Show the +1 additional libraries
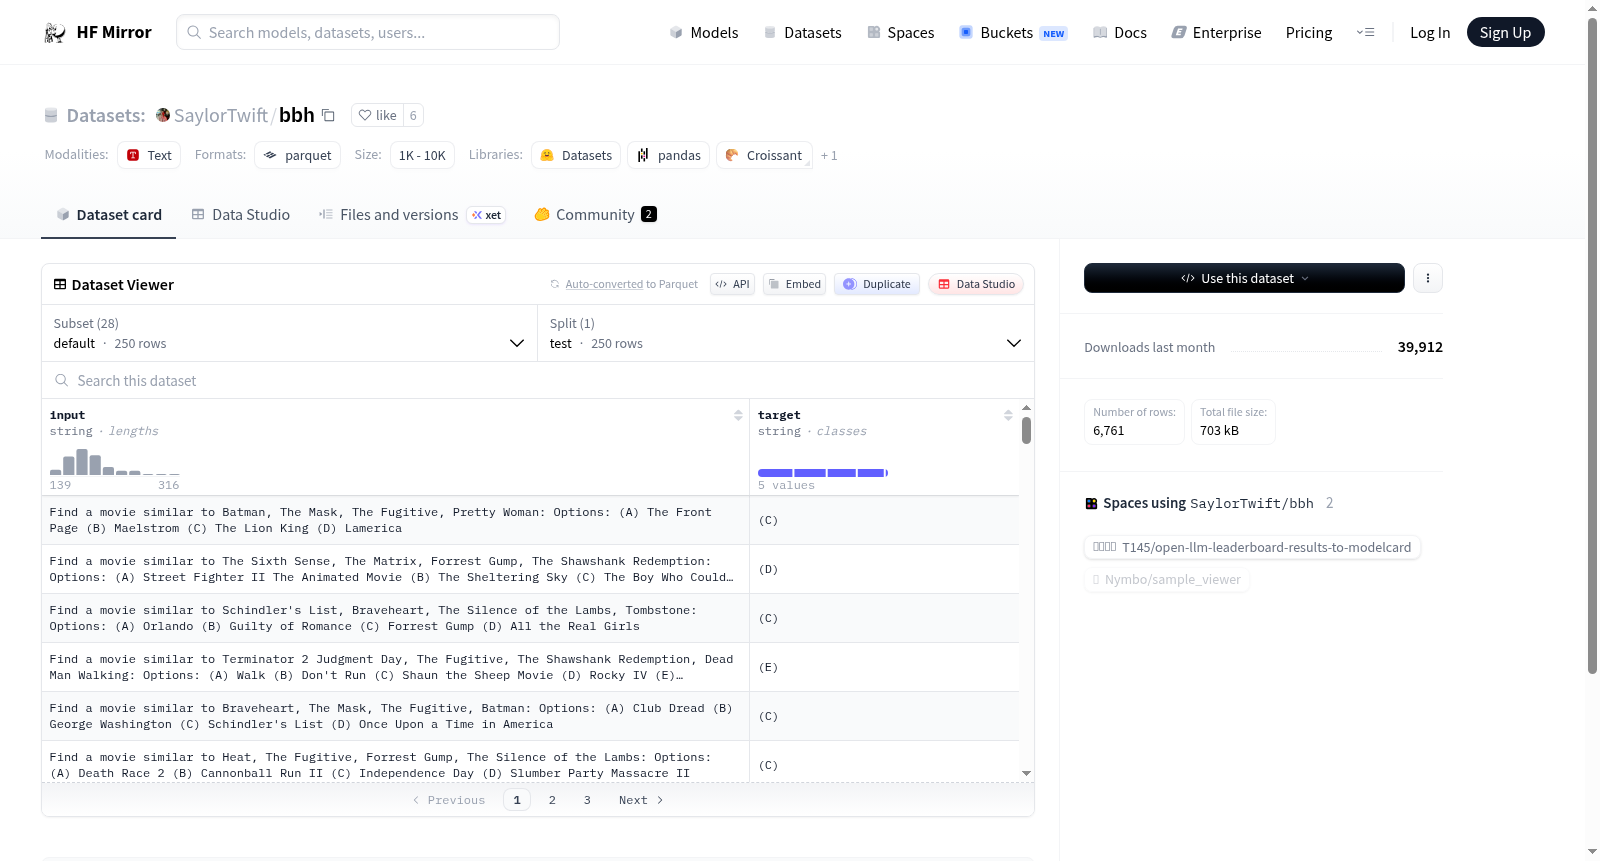Screen dimensions: 1600x861 pos(829,155)
